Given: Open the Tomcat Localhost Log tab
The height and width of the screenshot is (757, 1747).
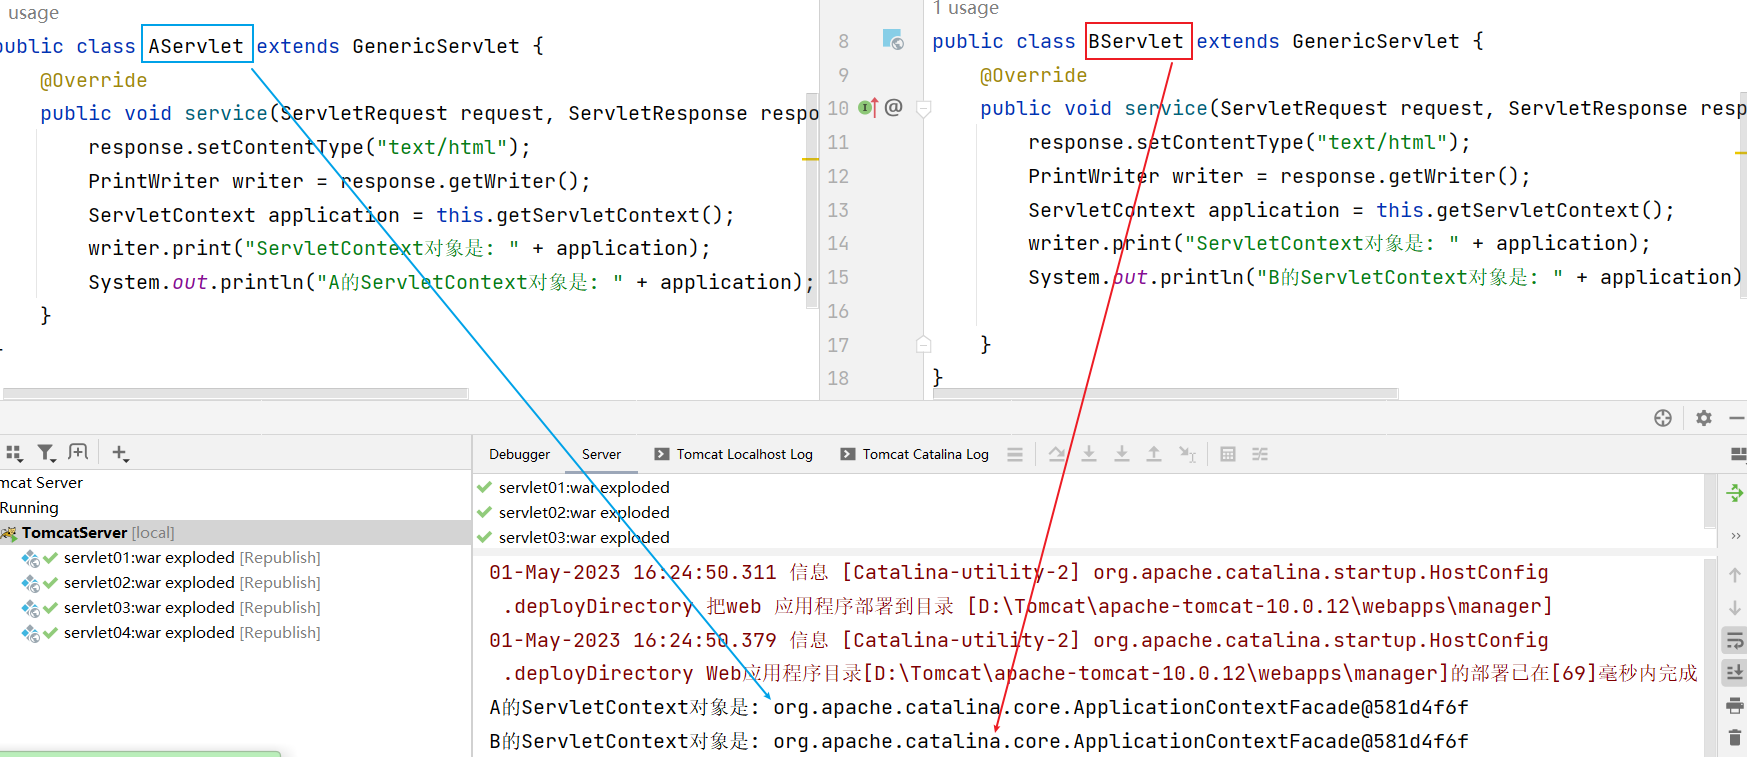Looking at the screenshot, I should click(733, 454).
